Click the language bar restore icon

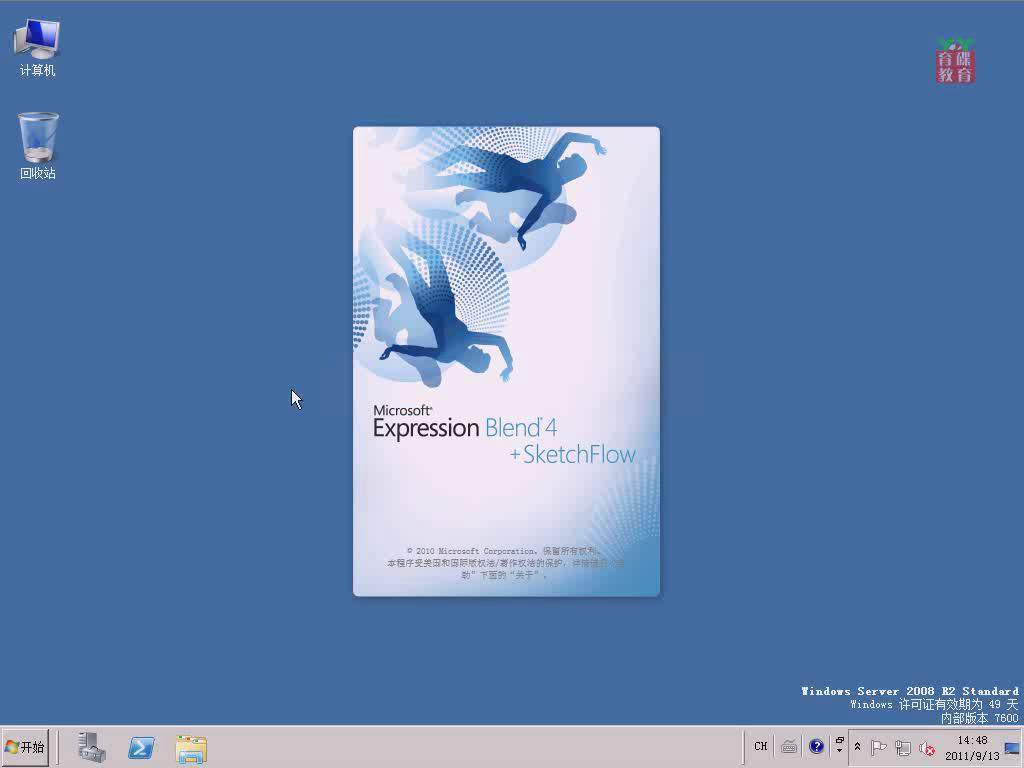pos(840,740)
